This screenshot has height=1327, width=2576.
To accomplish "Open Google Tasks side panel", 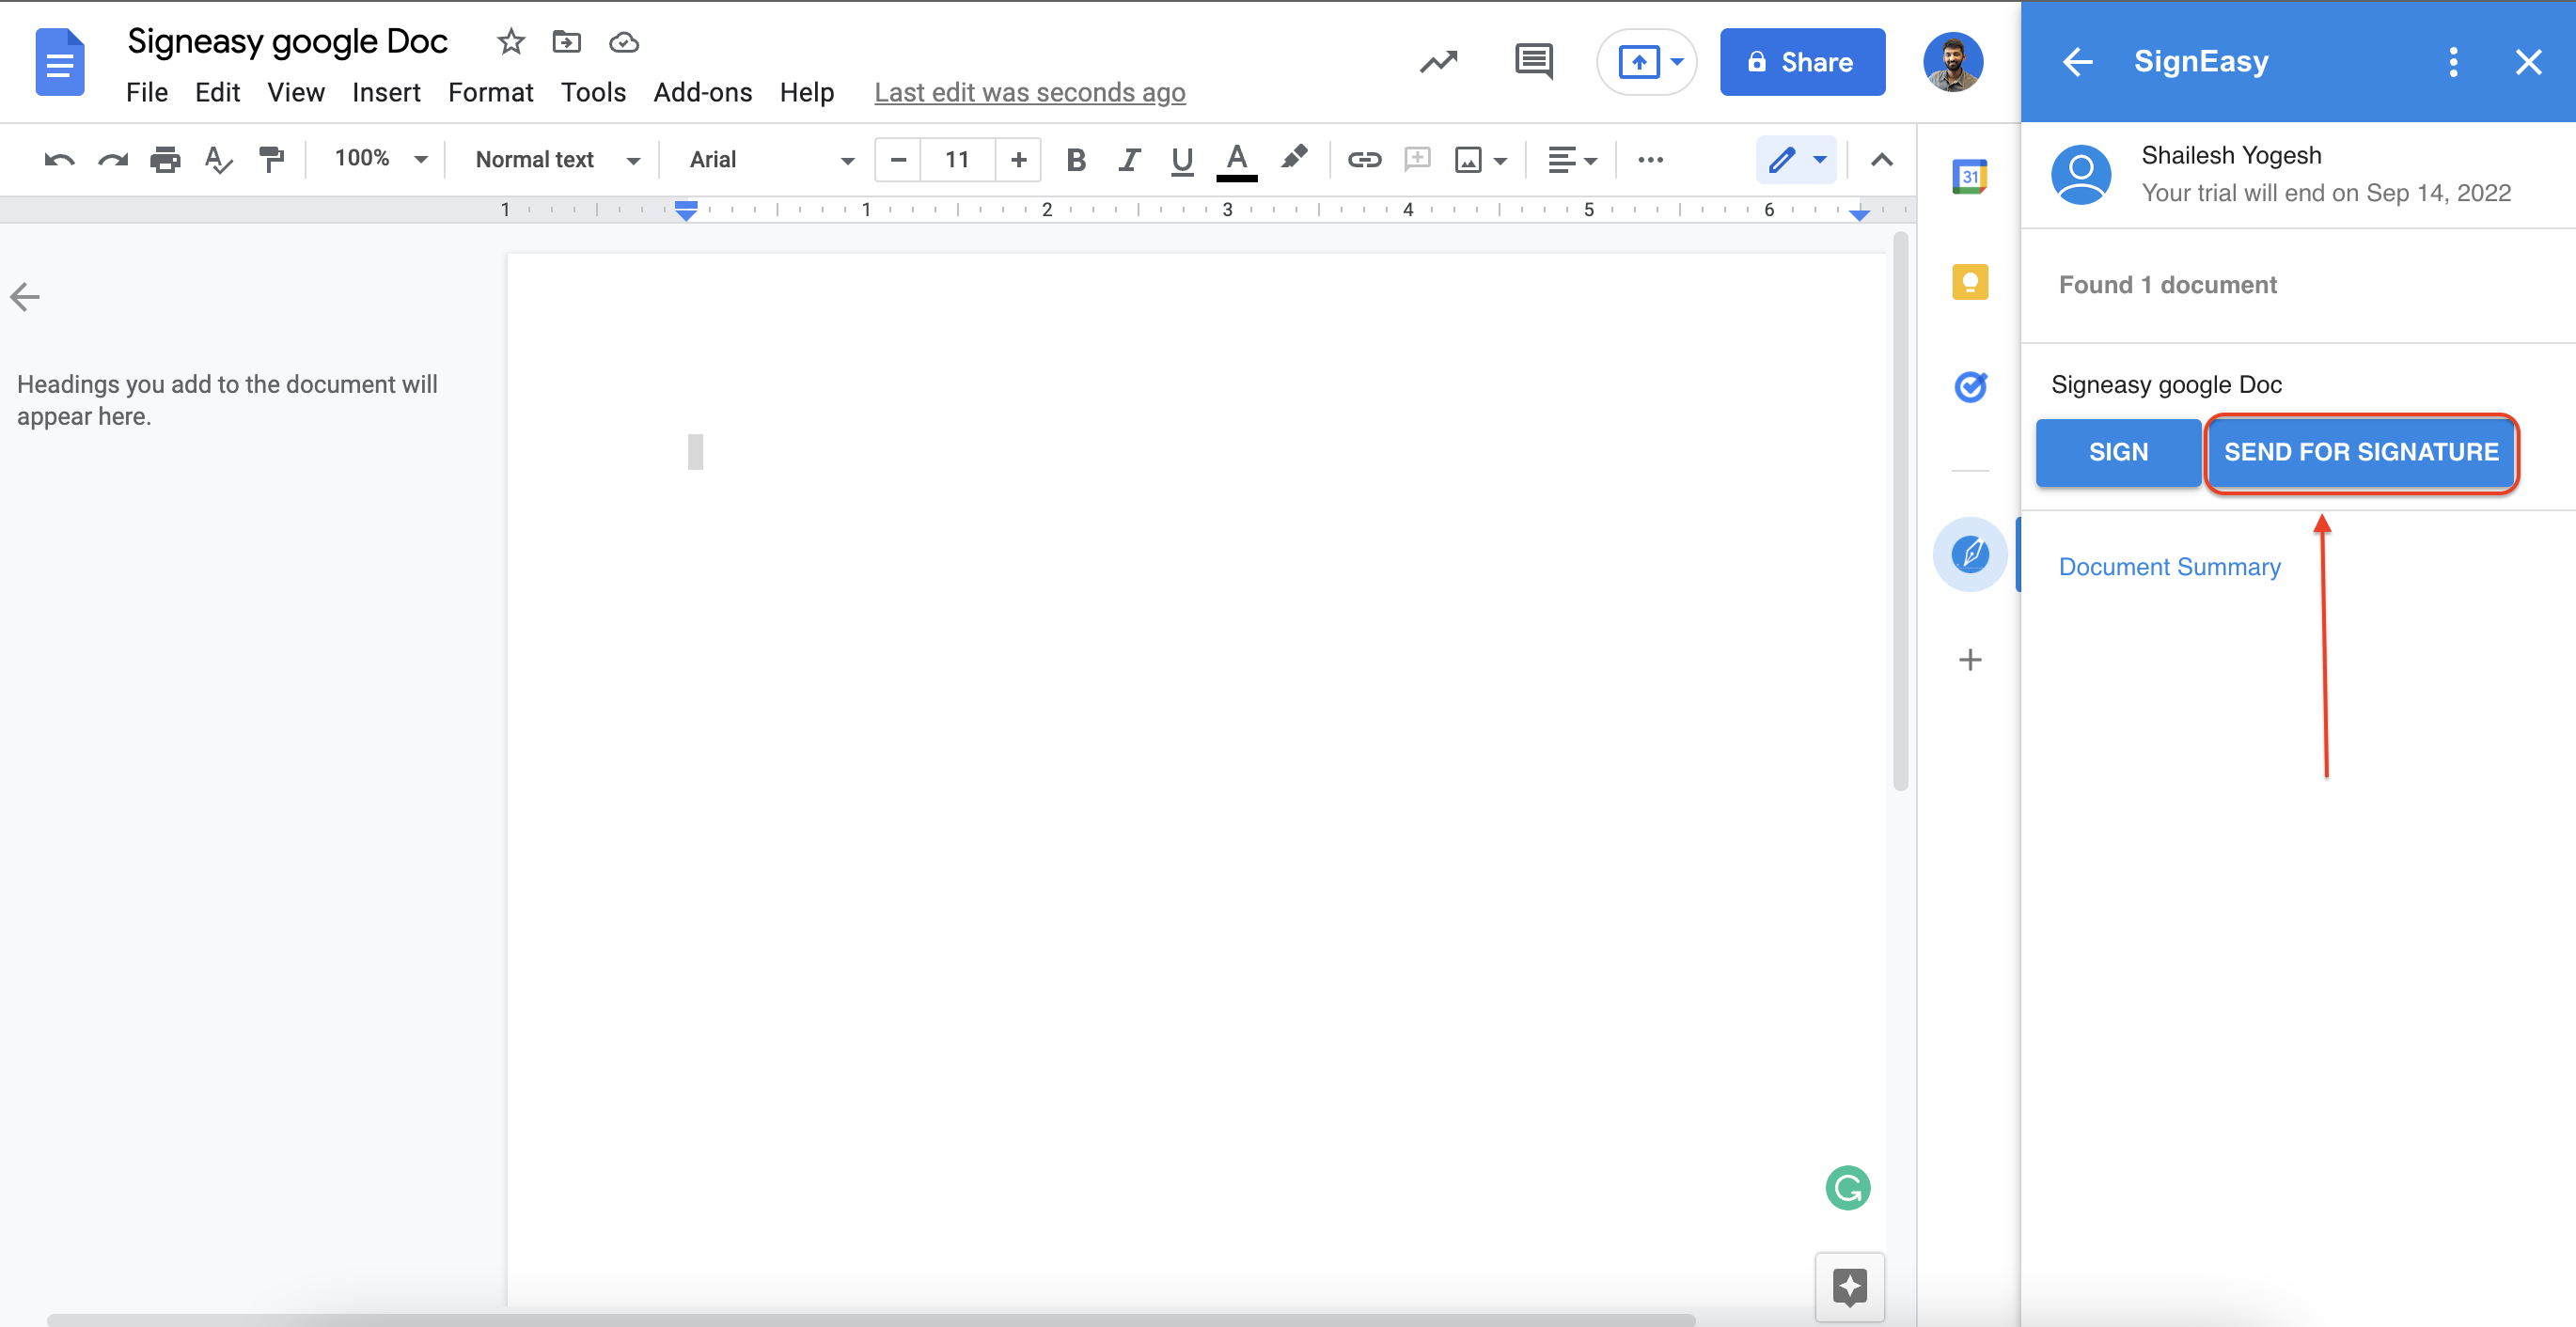I will pyautogui.click(x=1969, y=387).
